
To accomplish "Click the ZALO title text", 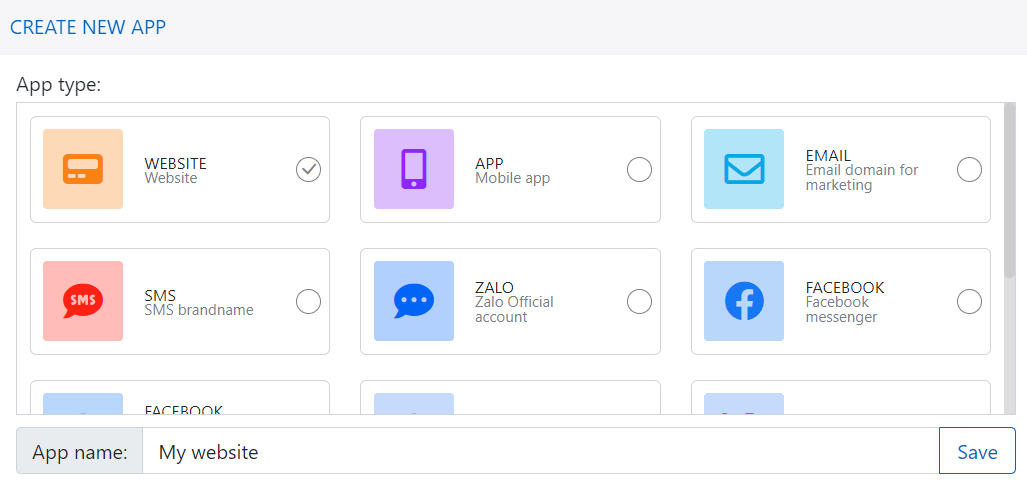I will (495, 288).
